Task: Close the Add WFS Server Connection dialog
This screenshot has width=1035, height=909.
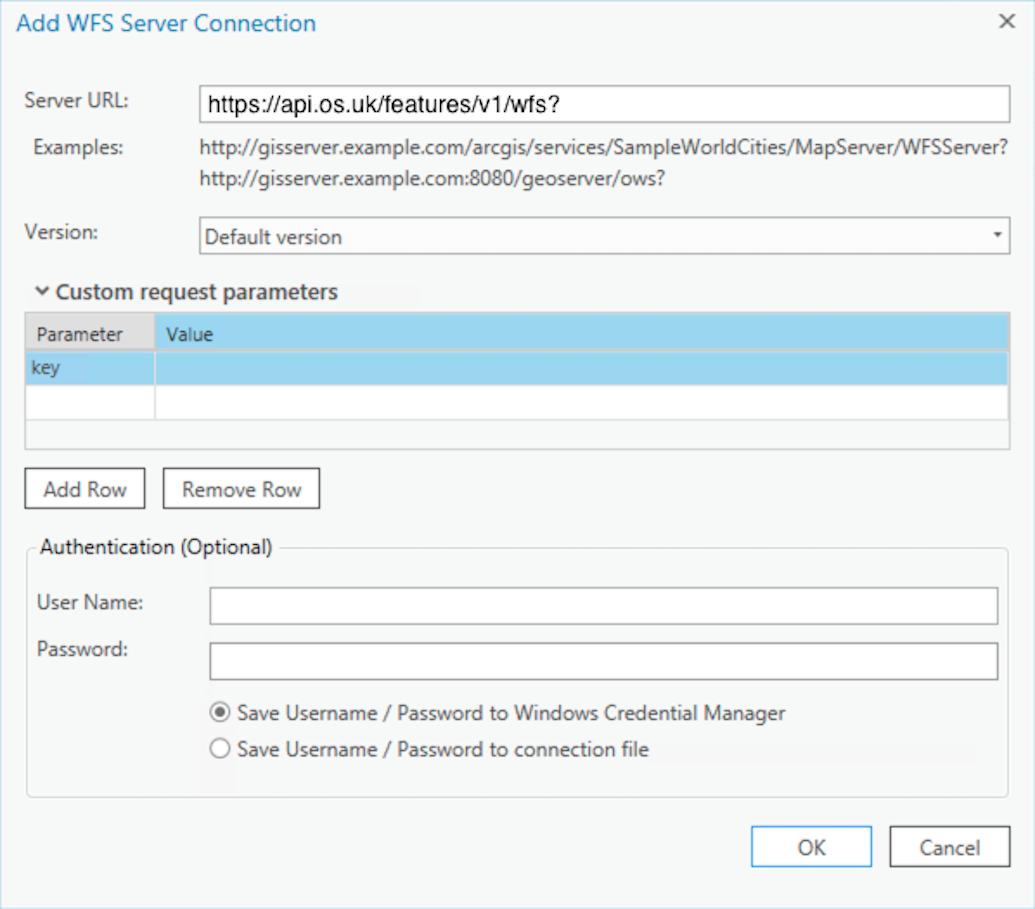Action: [1007, 22]
